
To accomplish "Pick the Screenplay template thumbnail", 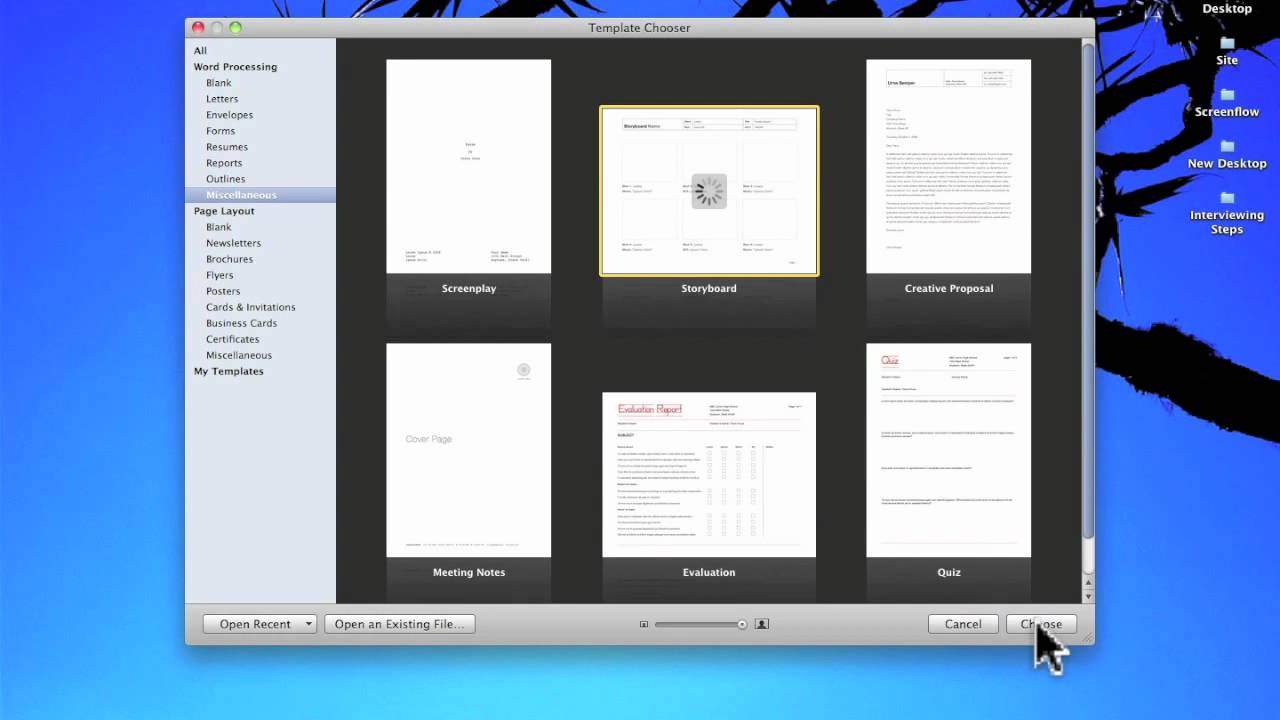I will [469, 166].
